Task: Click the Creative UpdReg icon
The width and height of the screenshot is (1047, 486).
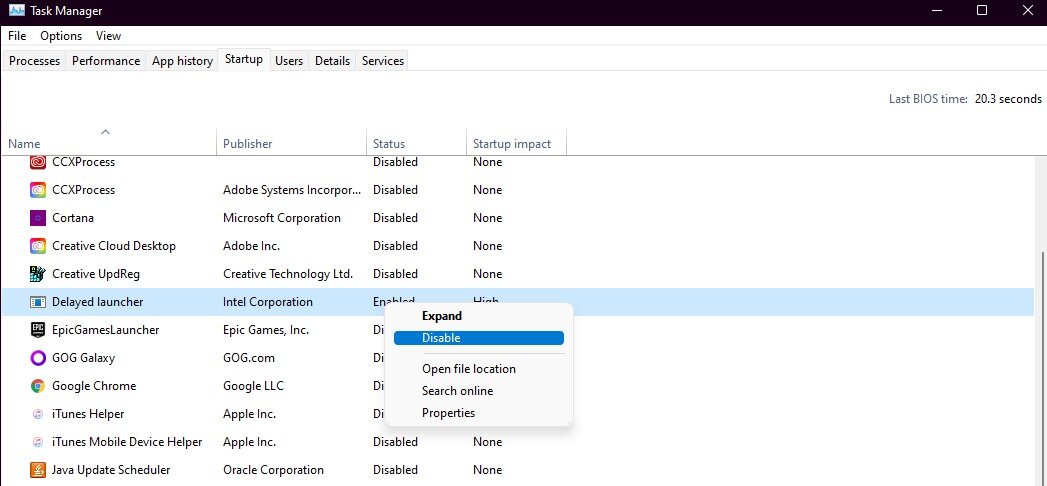Action: click(38, 274)
